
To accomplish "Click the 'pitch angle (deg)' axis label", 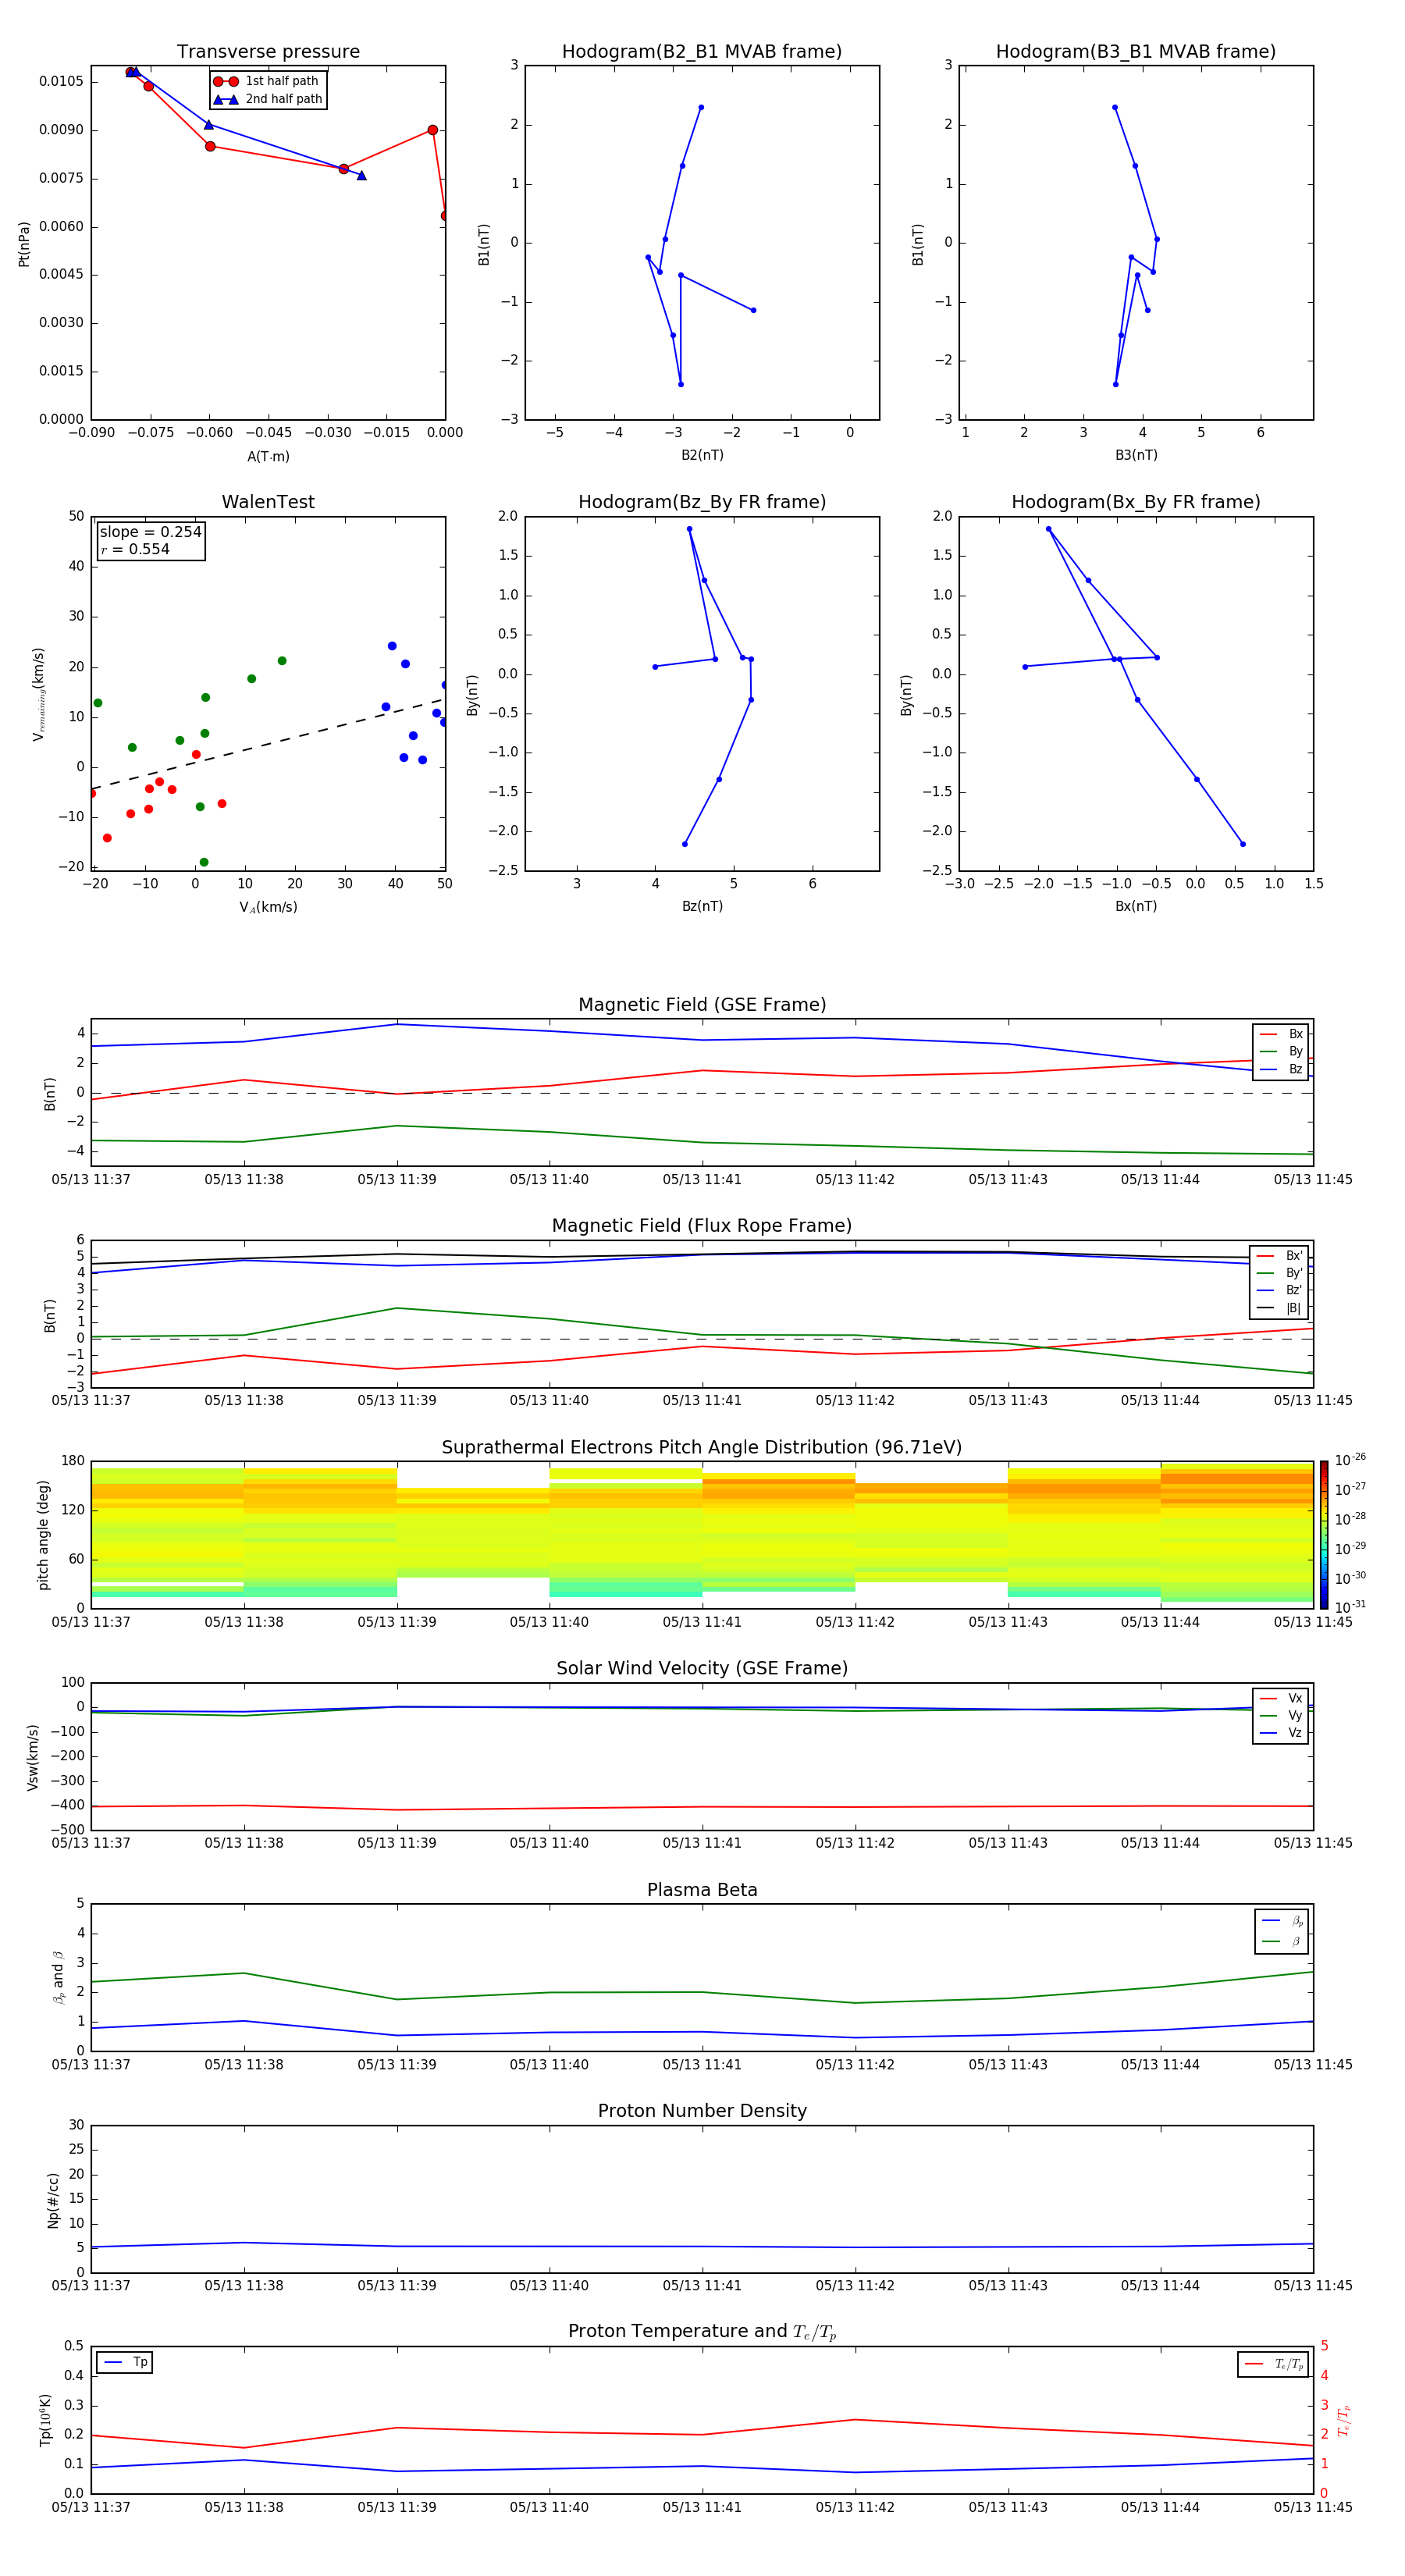I will [43, 1535].
